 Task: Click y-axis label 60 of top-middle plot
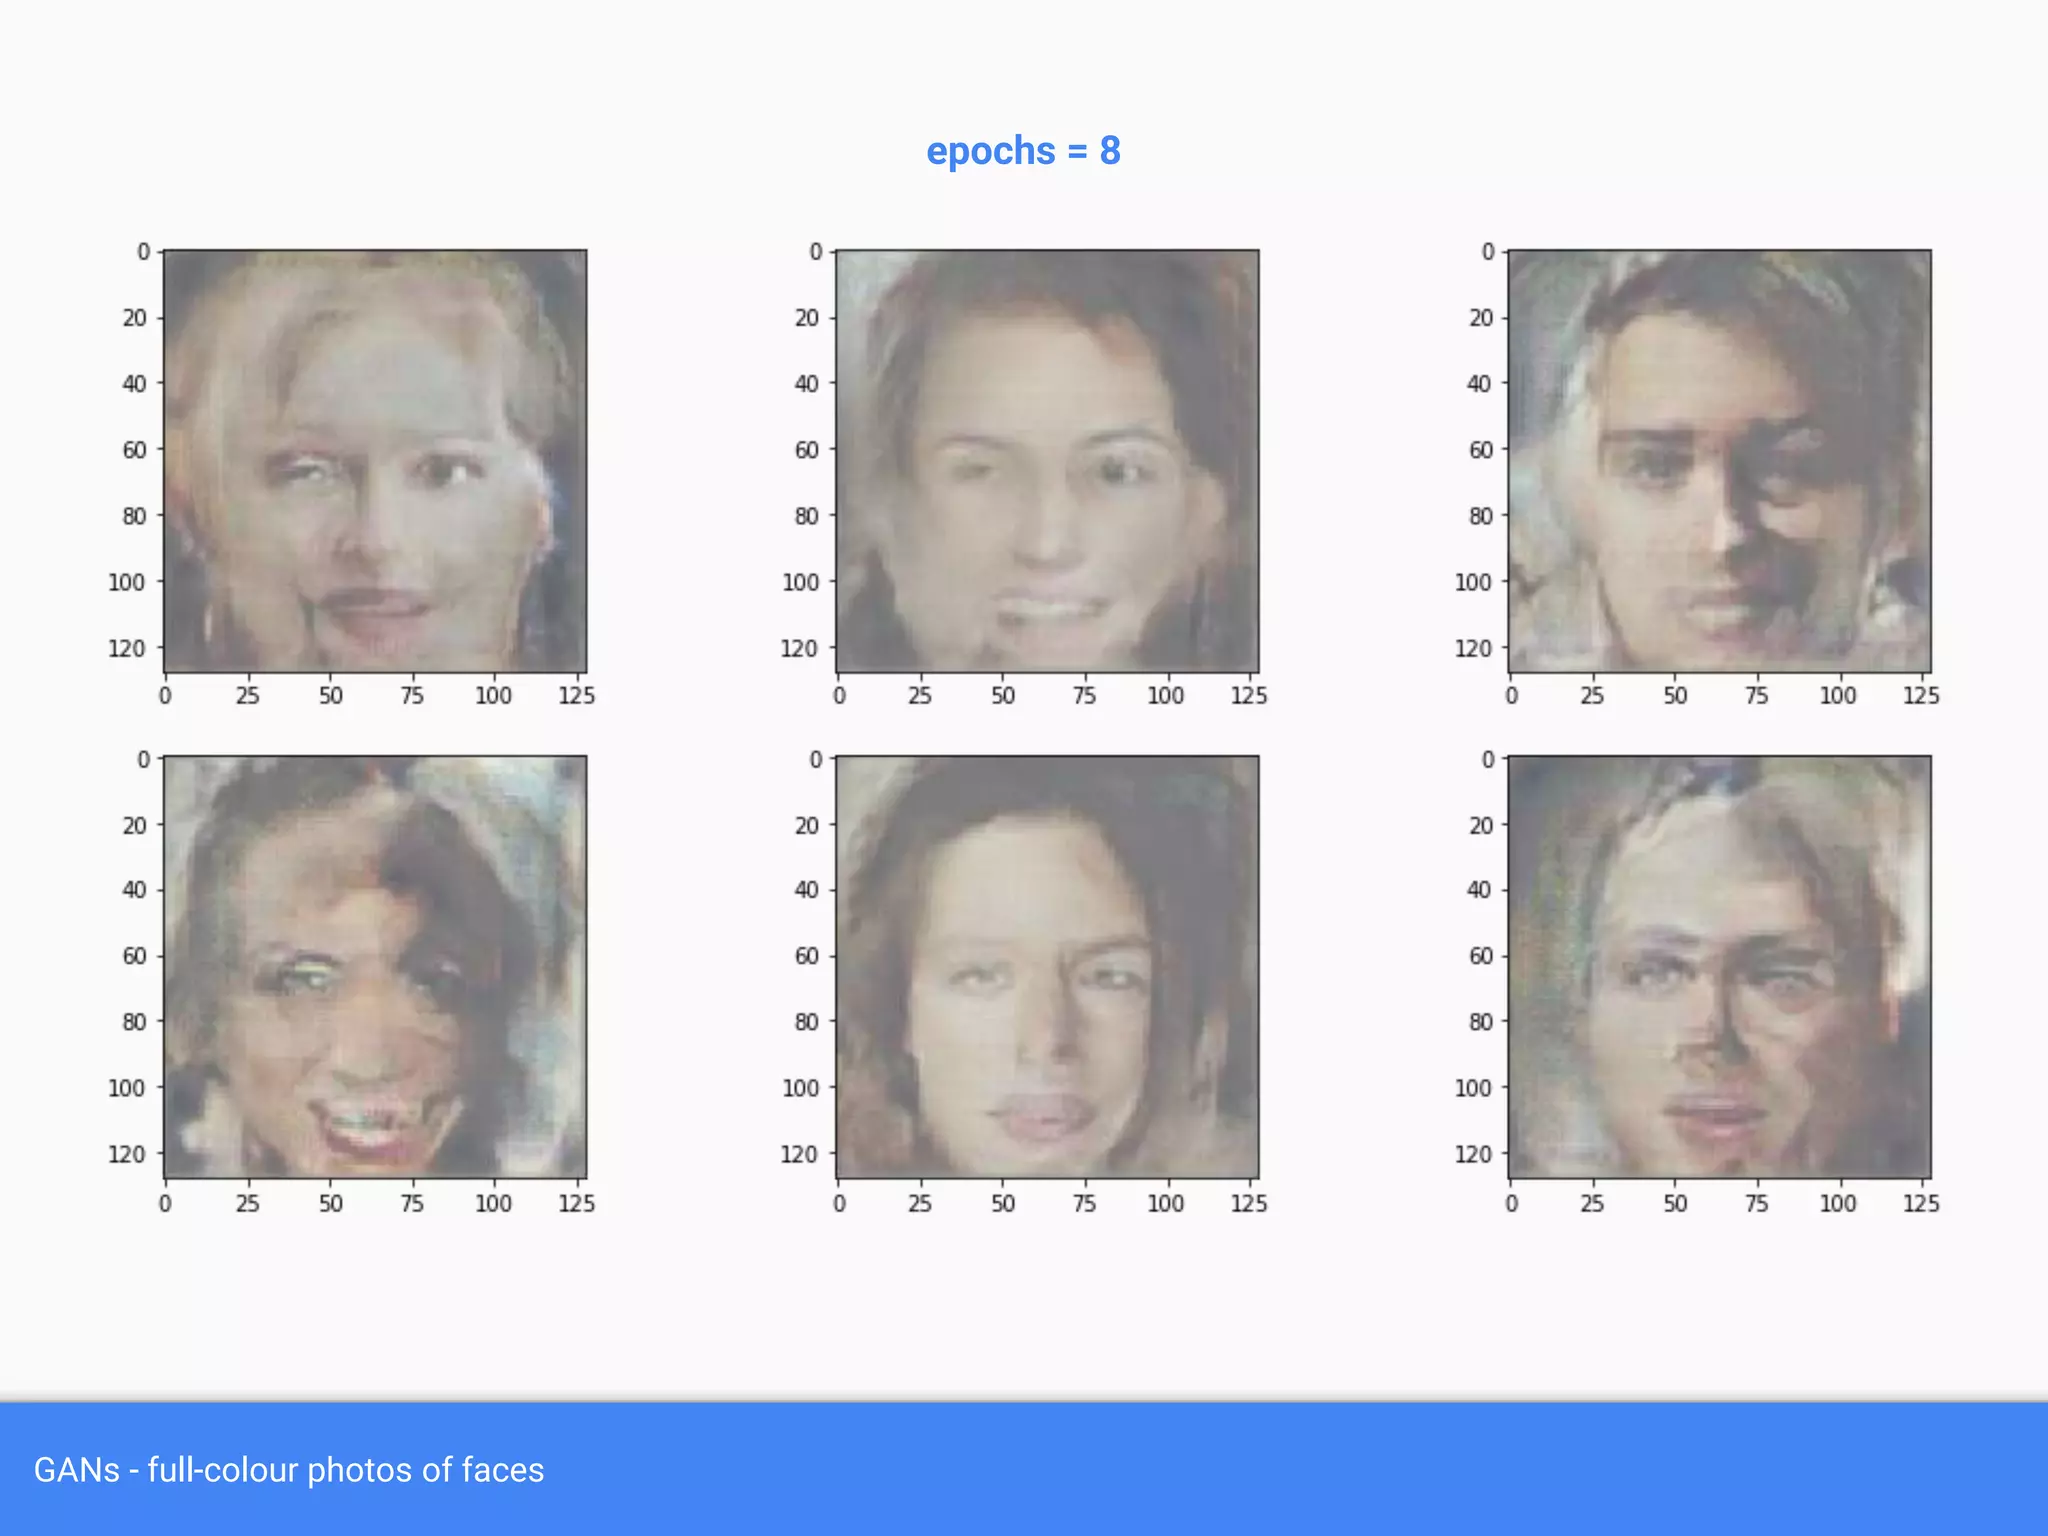click(806, 450)
